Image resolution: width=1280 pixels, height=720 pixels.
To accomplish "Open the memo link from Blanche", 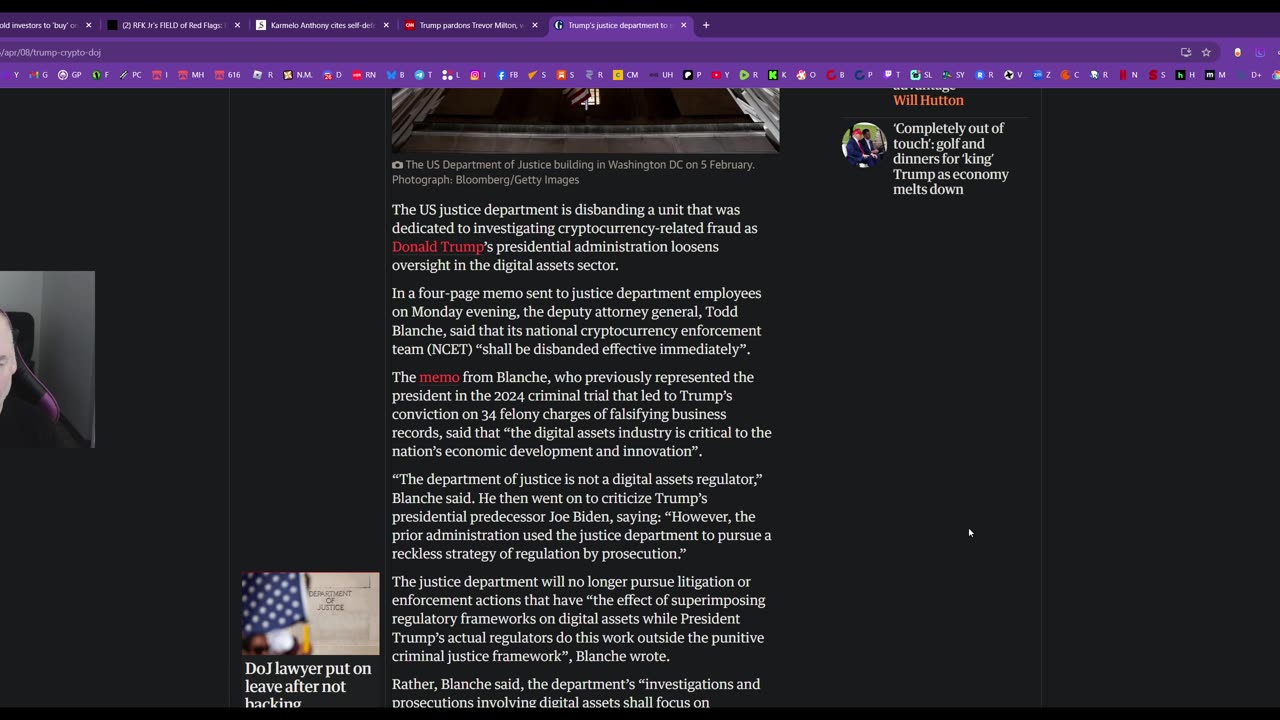I will coord(439,377).
